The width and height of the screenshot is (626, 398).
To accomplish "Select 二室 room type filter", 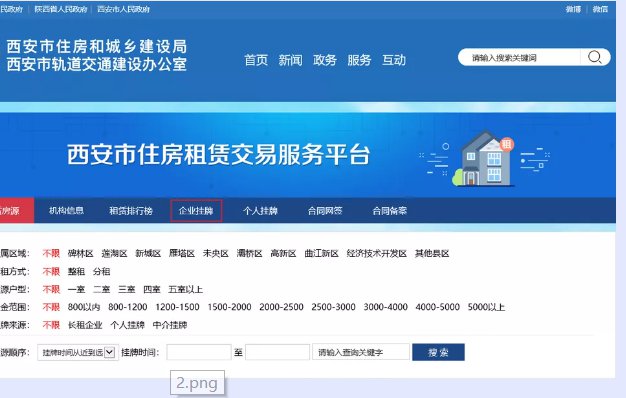I will pos(101,289).
